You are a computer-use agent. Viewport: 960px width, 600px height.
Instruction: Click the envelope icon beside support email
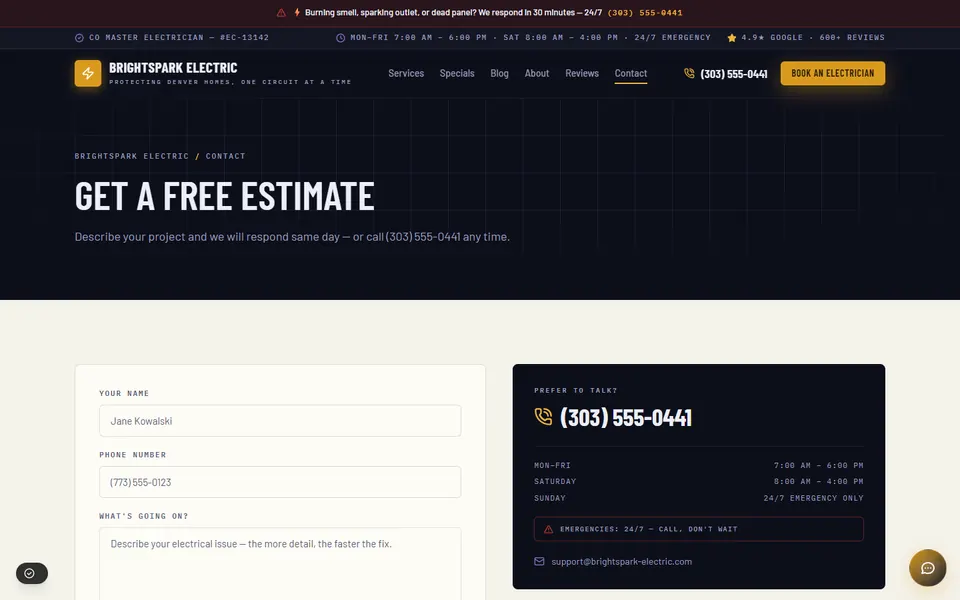click(539, 561)
